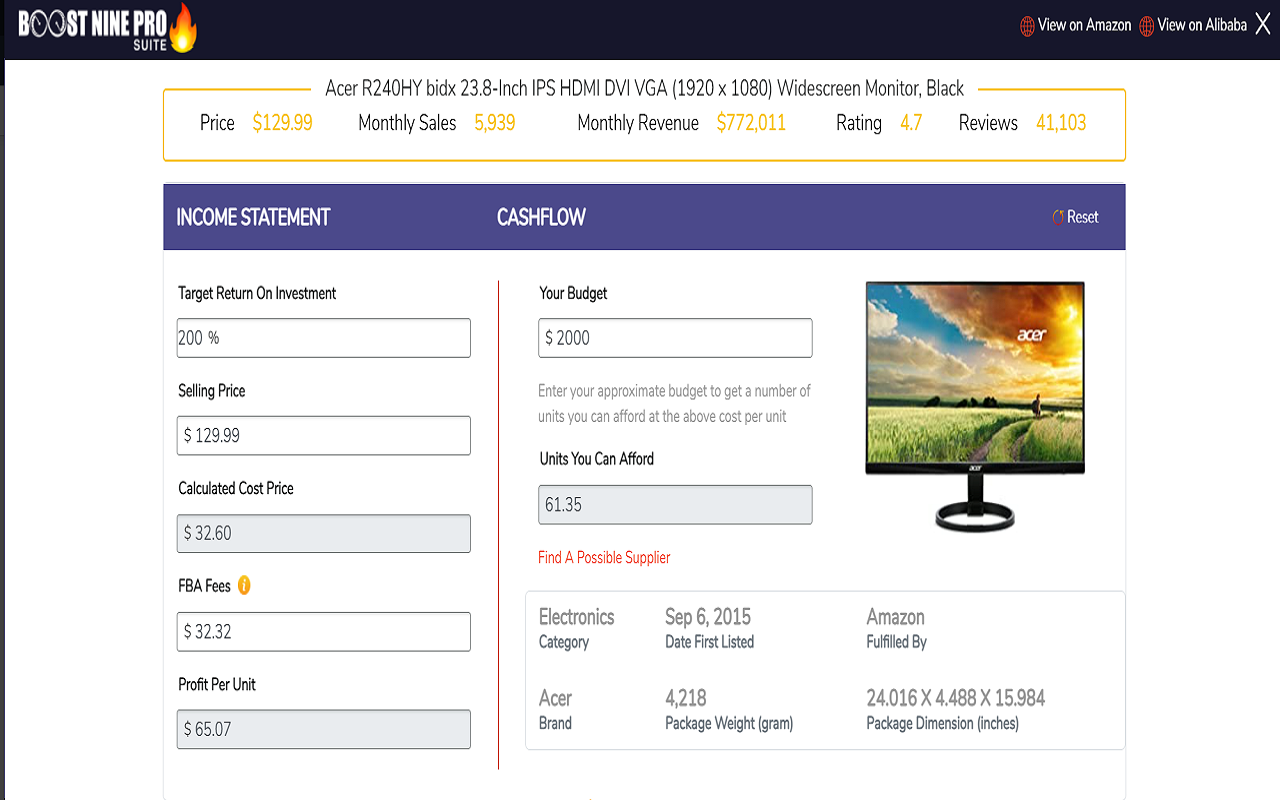This screenshot has height=800, width=1280.
Task: Click the 5,939 monthly sales value
Action: (x=495, y=123)
